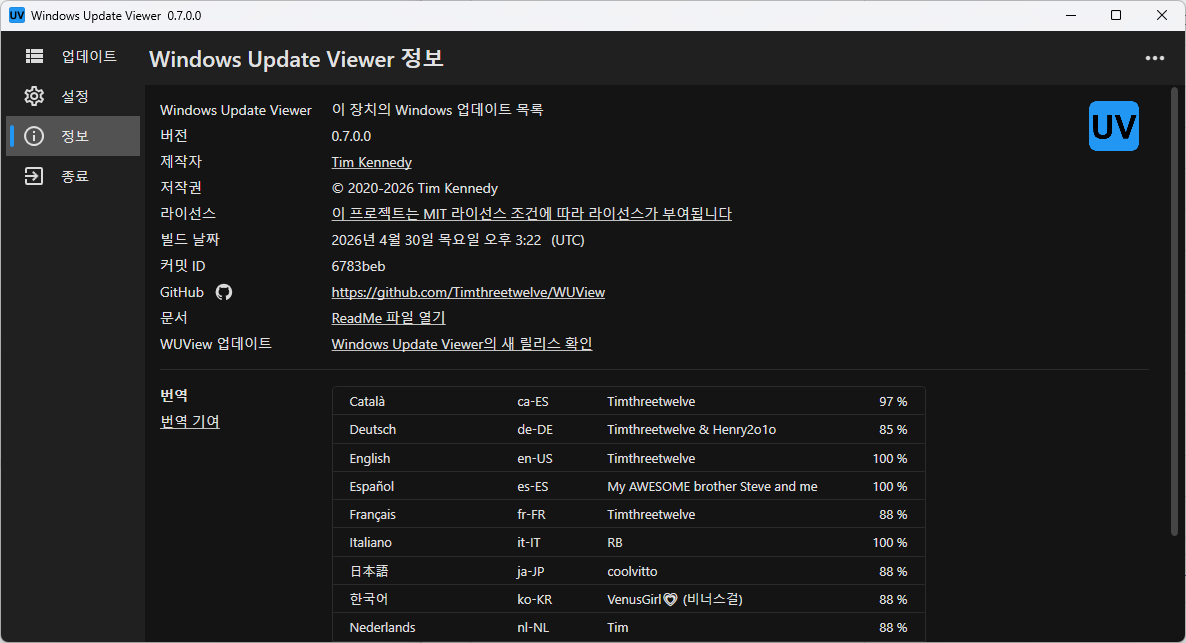Click the ja-JP locale code
Screen dimensions: 1186x643
pos(532,571)
